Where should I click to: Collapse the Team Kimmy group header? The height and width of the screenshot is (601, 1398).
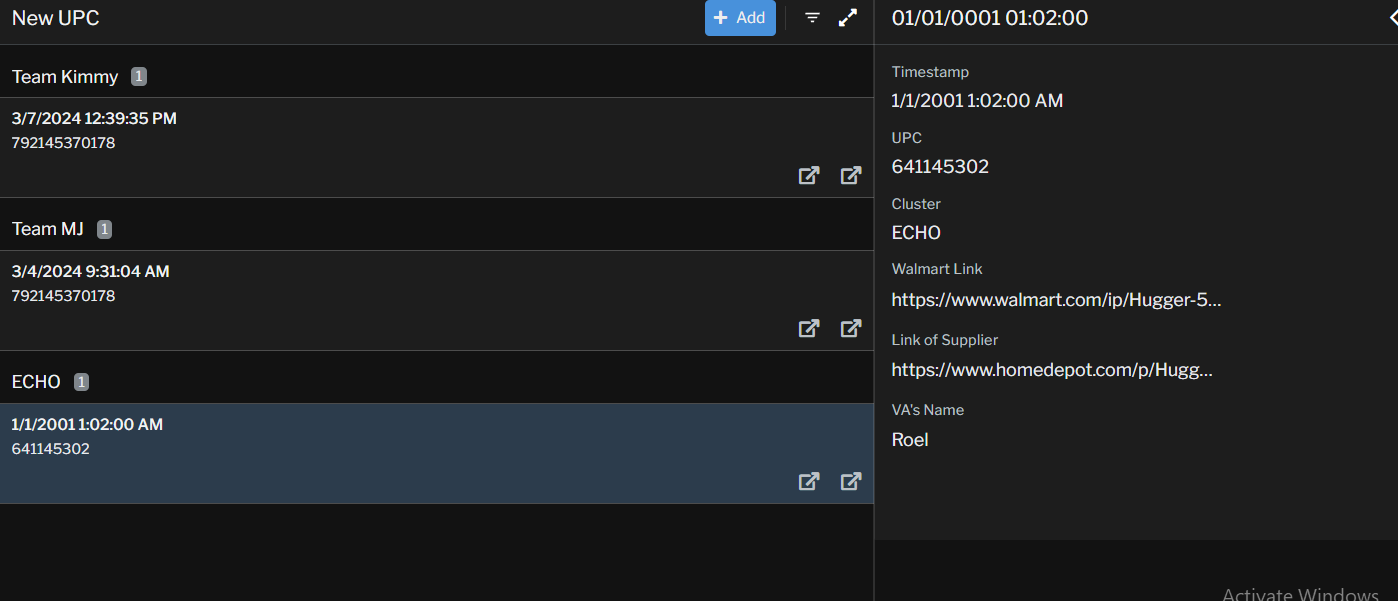click(x=65, y=77)
